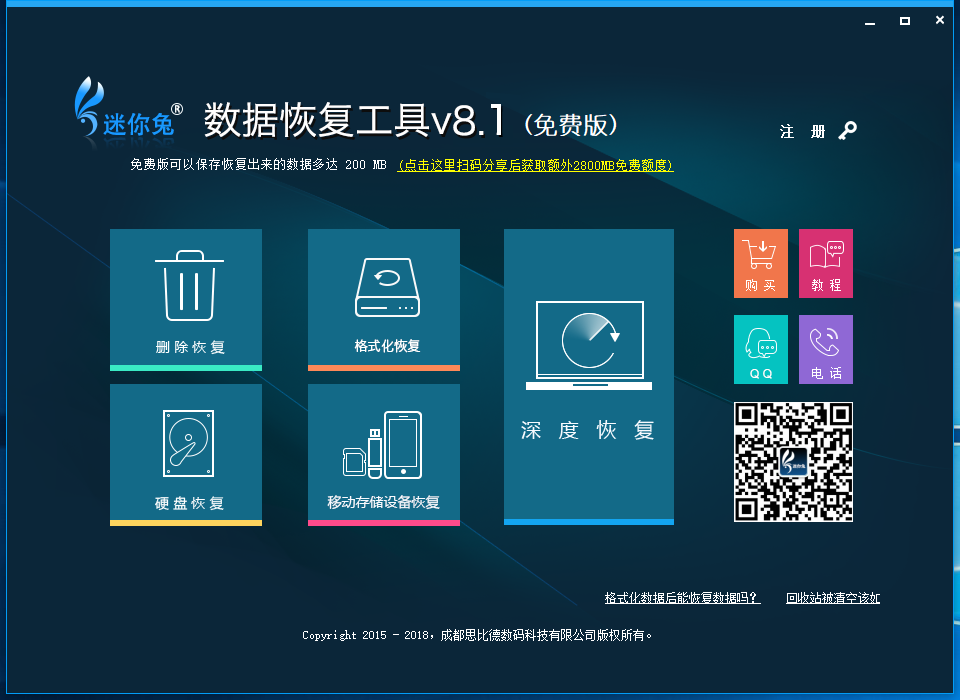Click the 电话 phone support icon

(825, 349)
